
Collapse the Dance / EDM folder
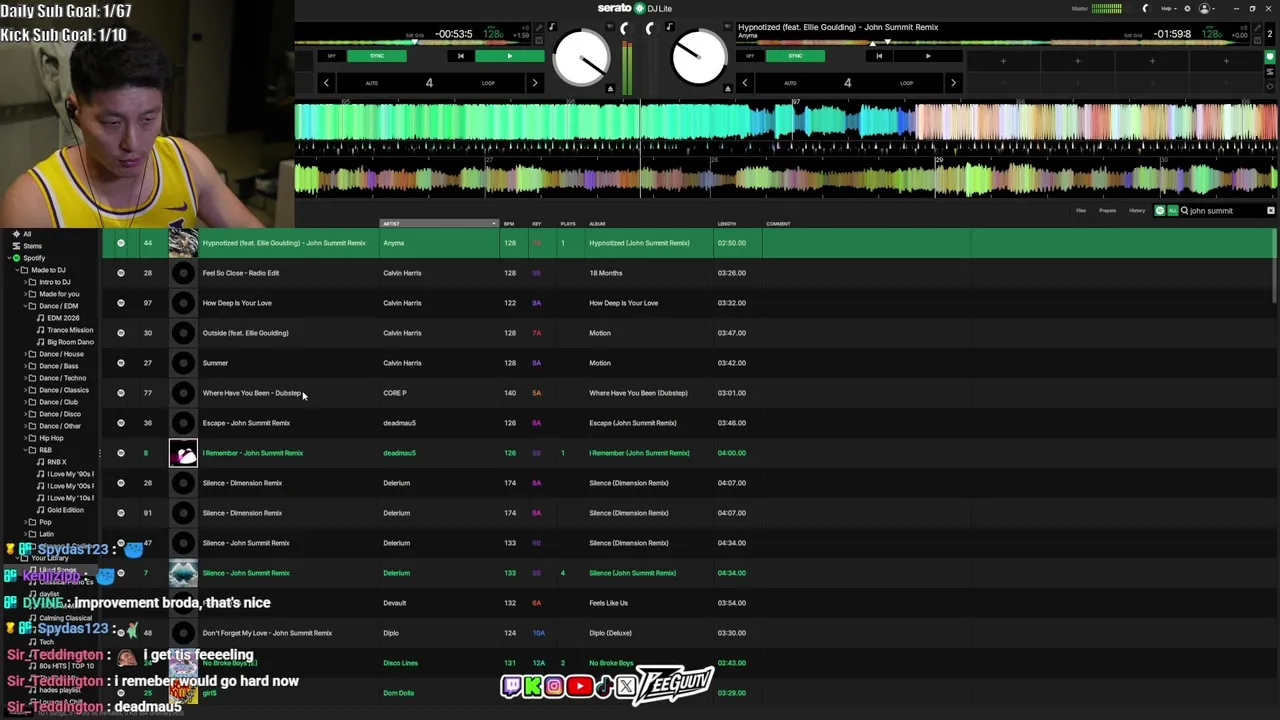tap(25, 306)
